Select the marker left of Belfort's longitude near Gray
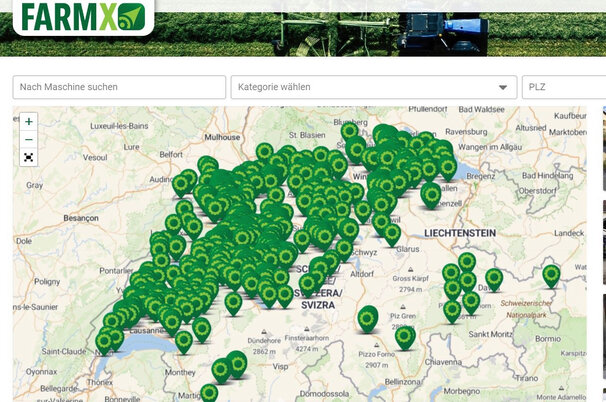 point(182,184)
